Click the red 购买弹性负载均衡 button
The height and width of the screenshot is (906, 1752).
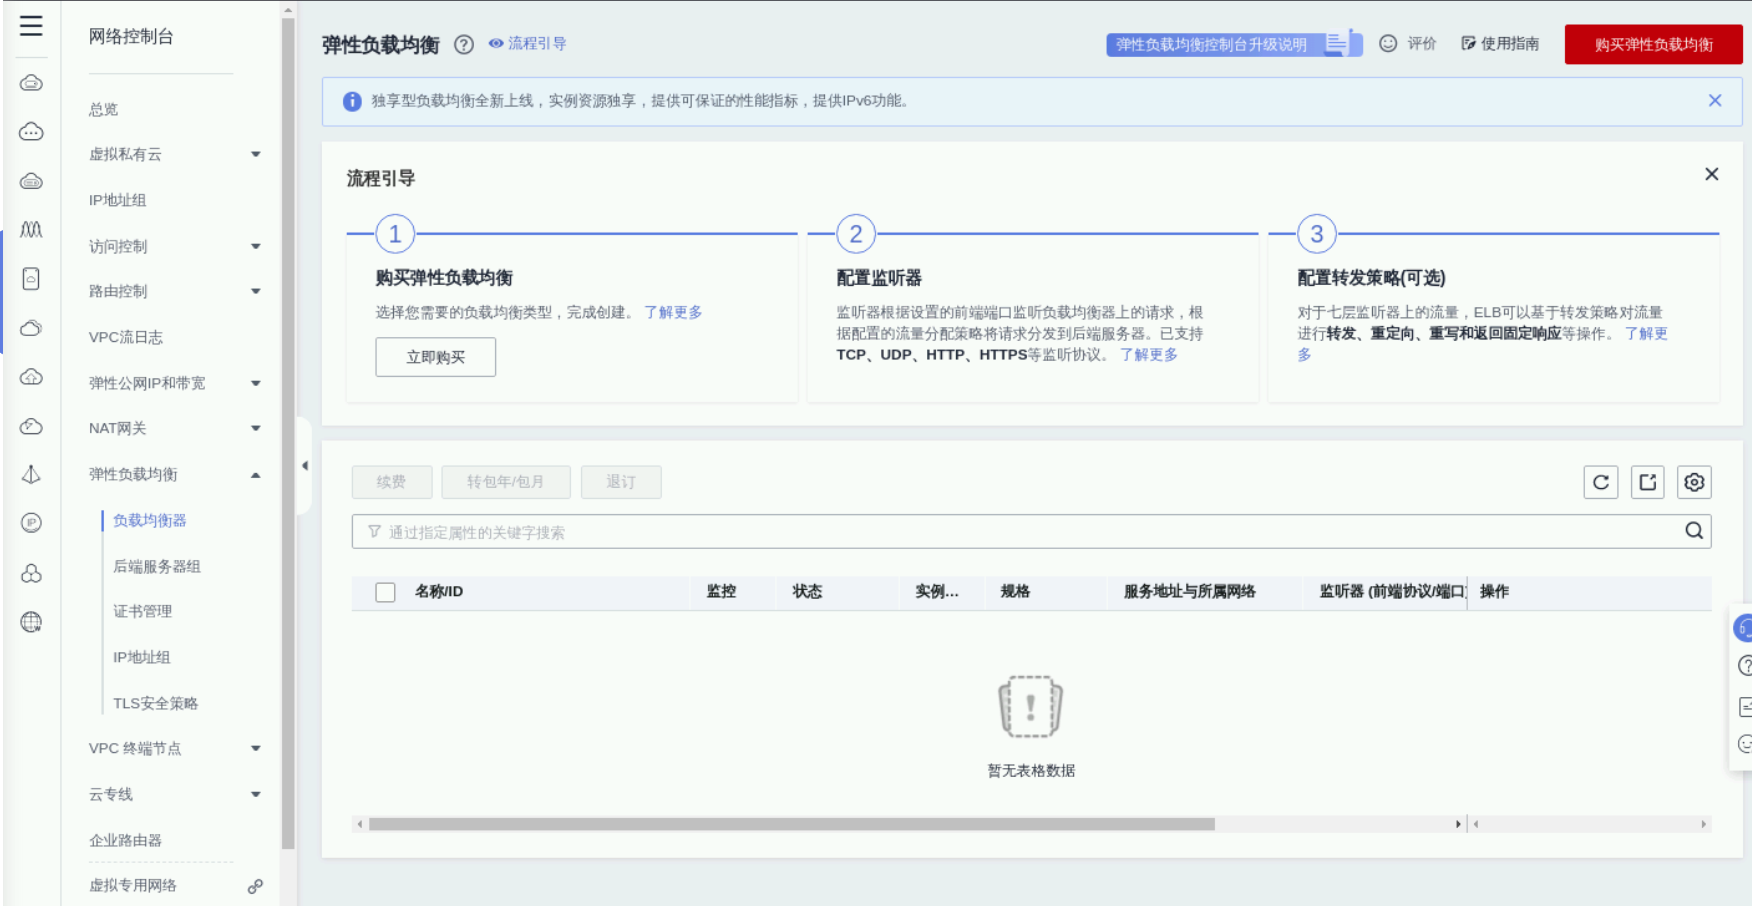click(x=1653, y=44)
